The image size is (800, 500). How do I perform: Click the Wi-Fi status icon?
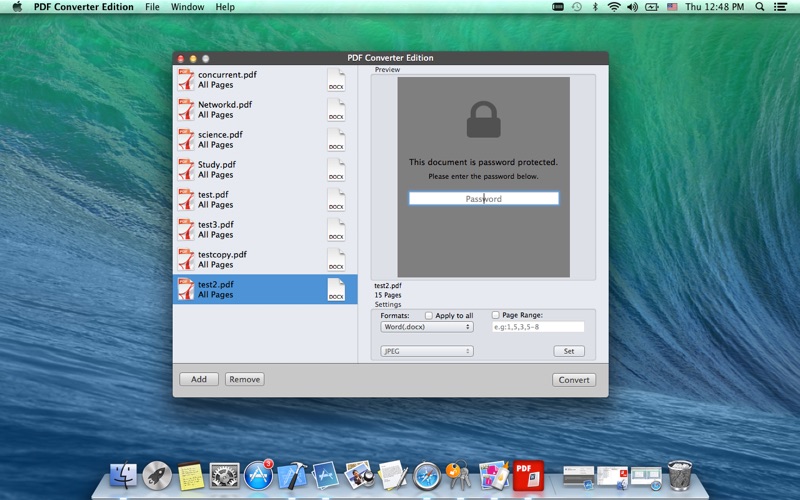coord(614,7)
